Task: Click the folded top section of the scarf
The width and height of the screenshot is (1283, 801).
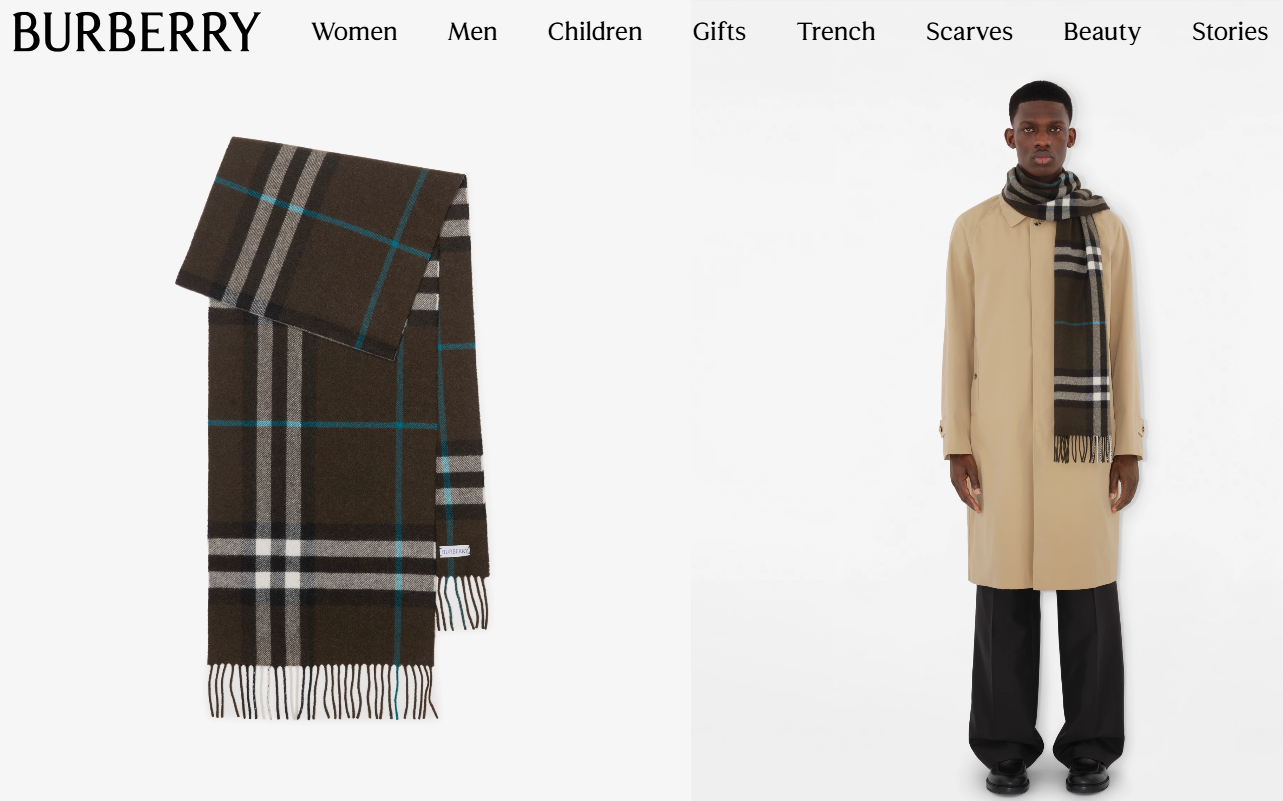Action: 320,245
